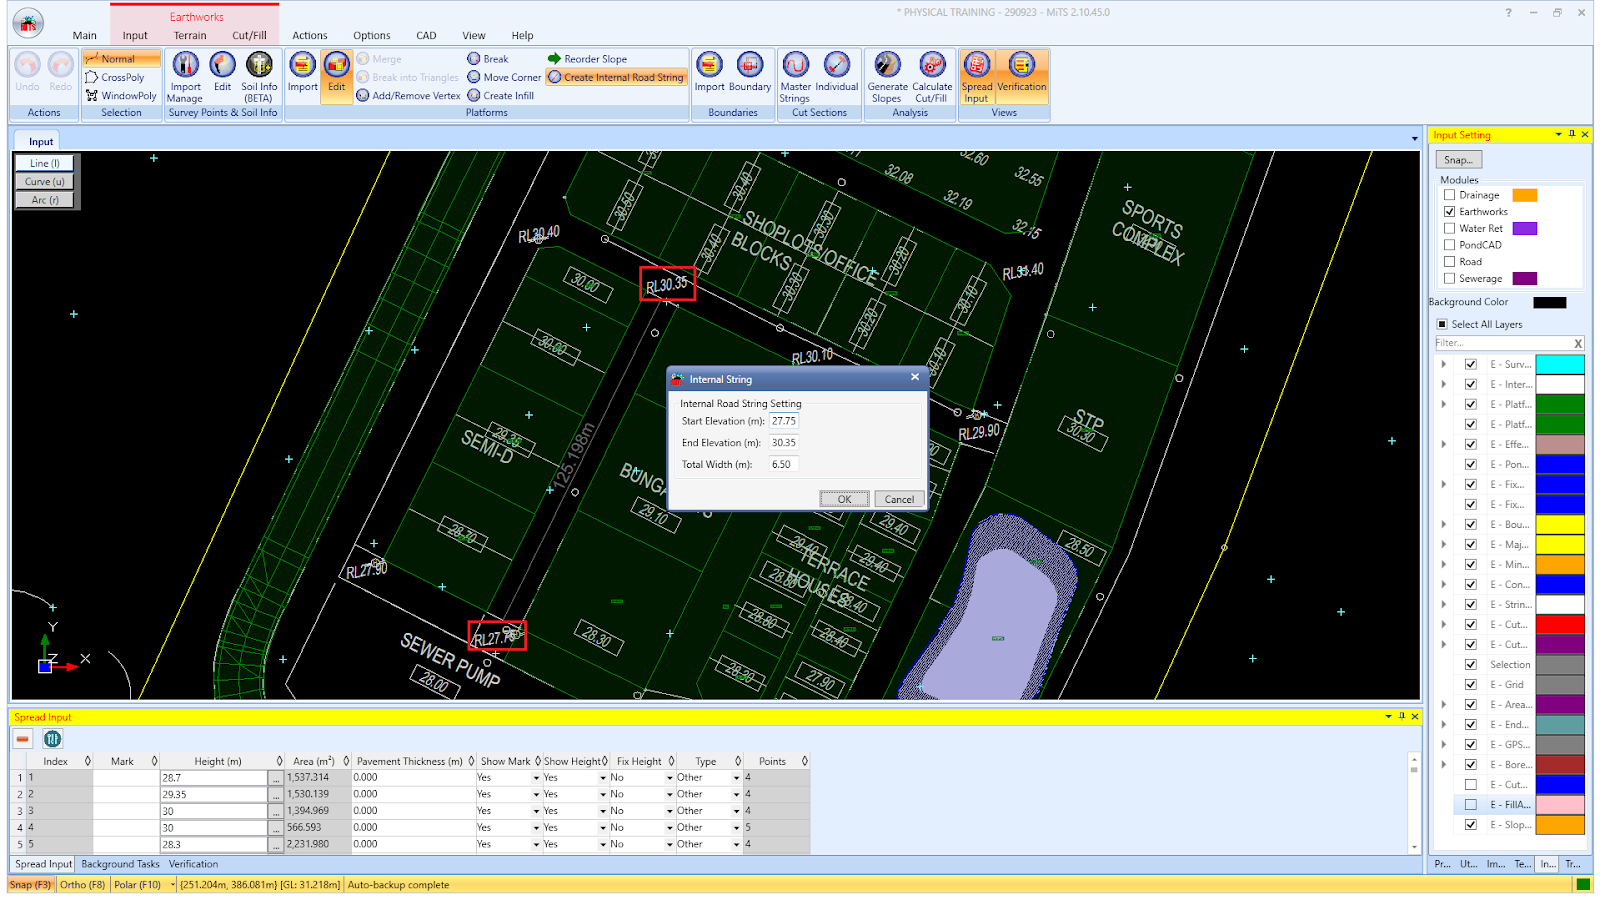Click the Background Color black swatch
Viewport: 1600px width, 900px height.
[x=1549, y=302]
